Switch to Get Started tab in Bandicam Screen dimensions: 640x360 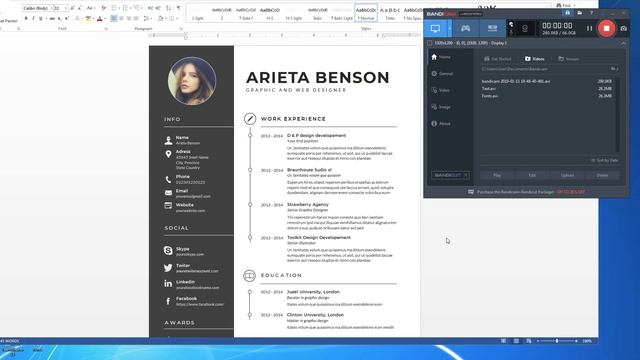pos(498,59)
